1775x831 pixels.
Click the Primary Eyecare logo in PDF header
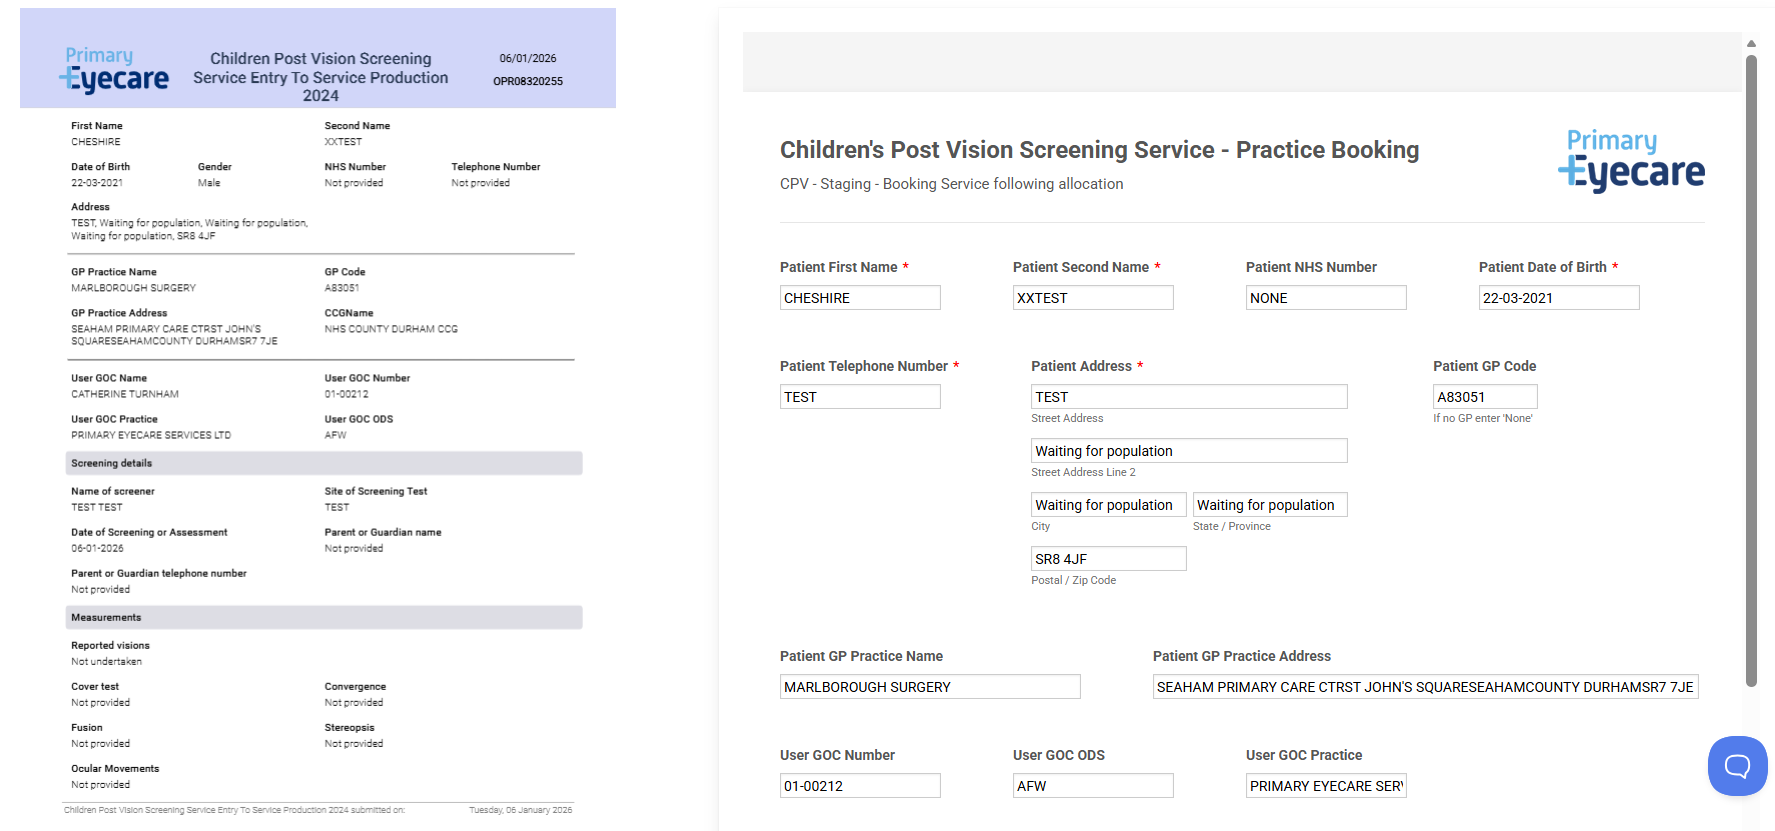114,70
